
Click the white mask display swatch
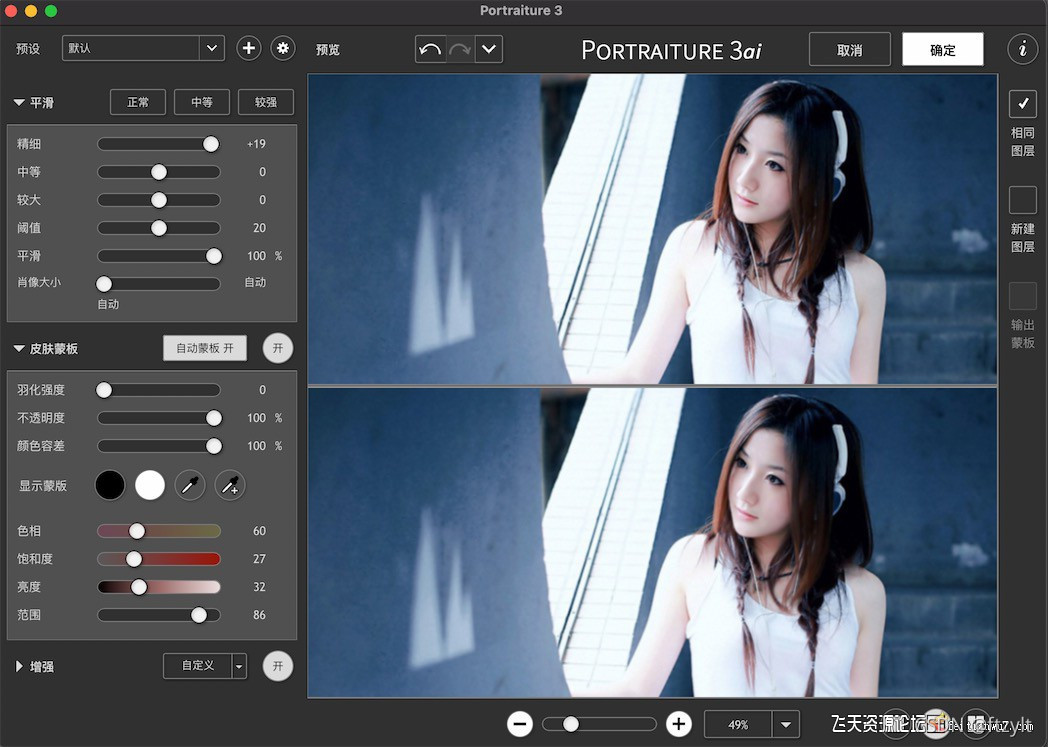pyautogui.click(x=150, y=485)
